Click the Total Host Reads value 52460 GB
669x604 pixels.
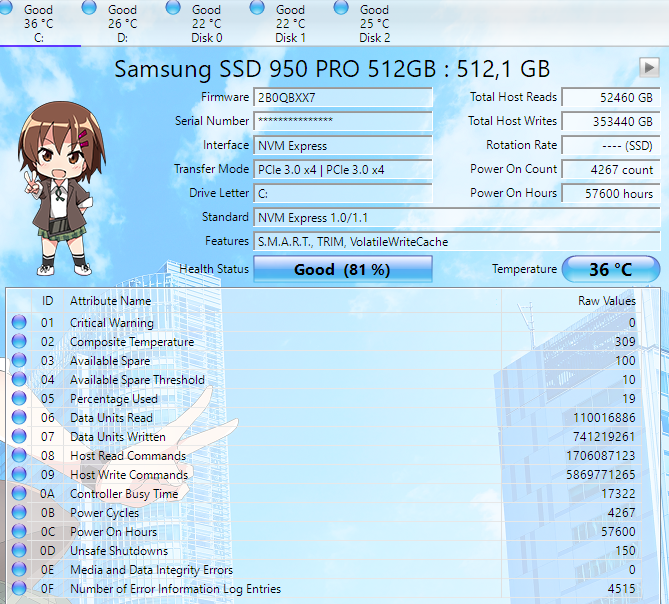pyautogui.click(x=611, y=98)
